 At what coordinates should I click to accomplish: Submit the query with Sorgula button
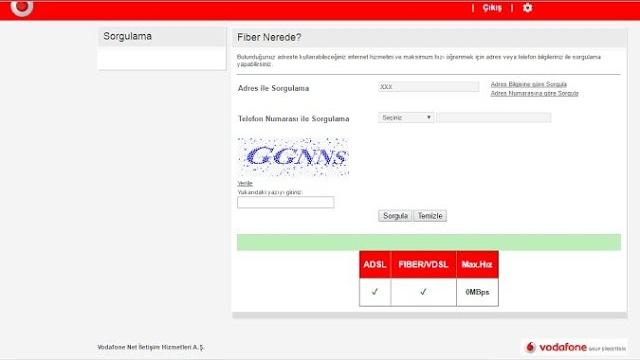[x=395, y=216]
